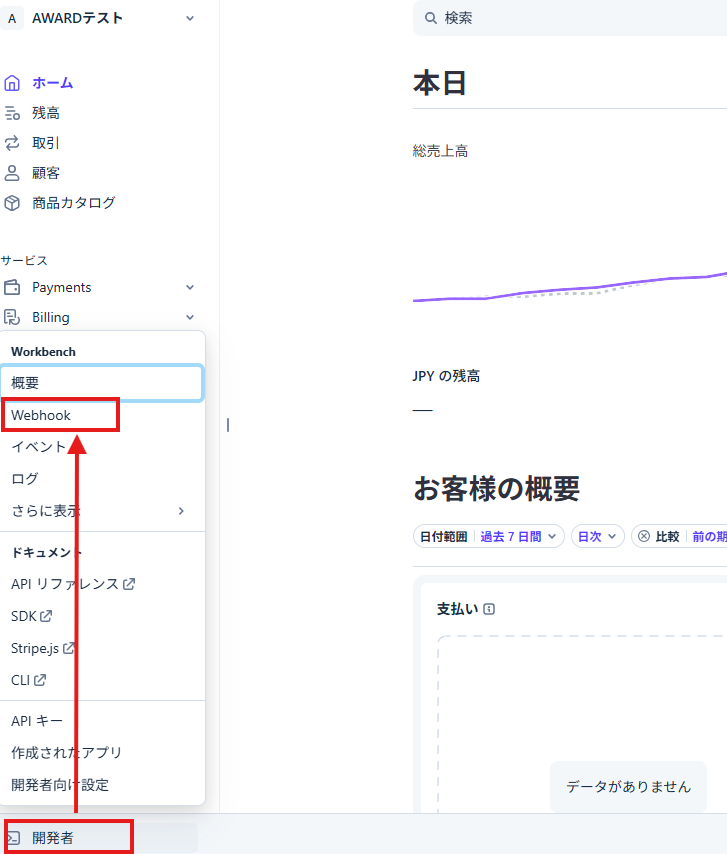Expand the Billing section chevron
727x854 pixels.
click(190, 317)
